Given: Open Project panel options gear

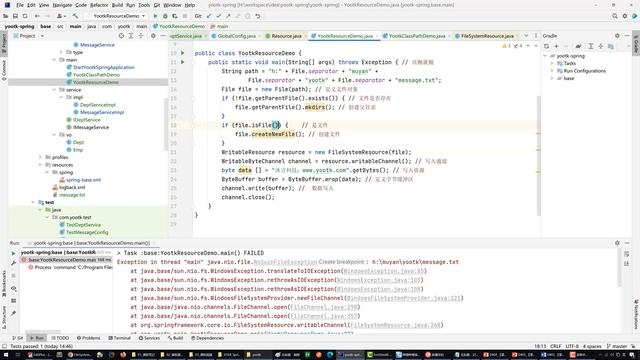Looking at the screenshot, I should click(153, 36).
